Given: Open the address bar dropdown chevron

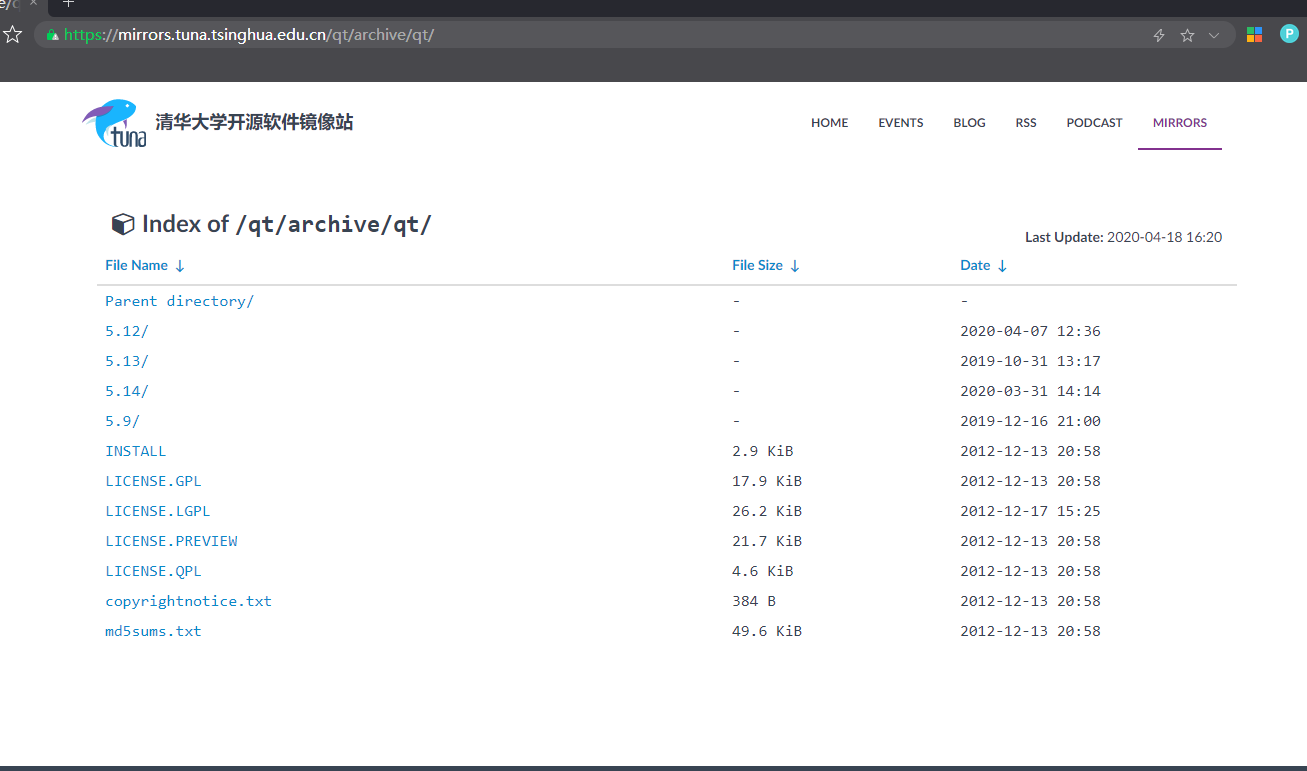Looking at the screenshot, I should click(1214, 35).
